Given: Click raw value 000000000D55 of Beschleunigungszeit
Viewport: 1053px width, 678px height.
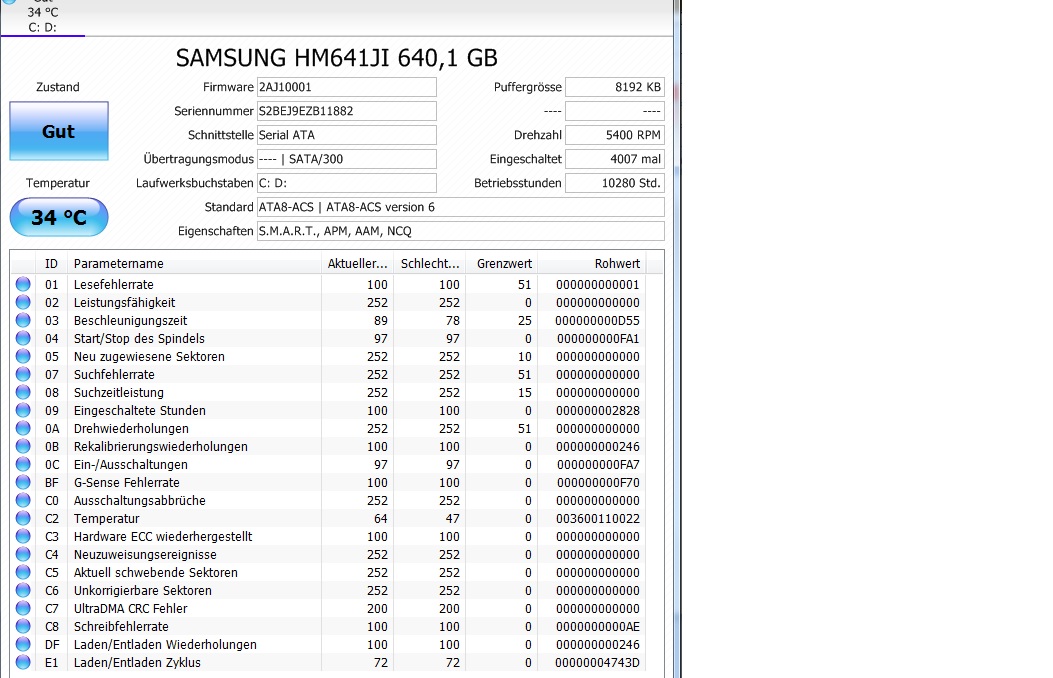Looking at the screenshot, I should (598, 321).
